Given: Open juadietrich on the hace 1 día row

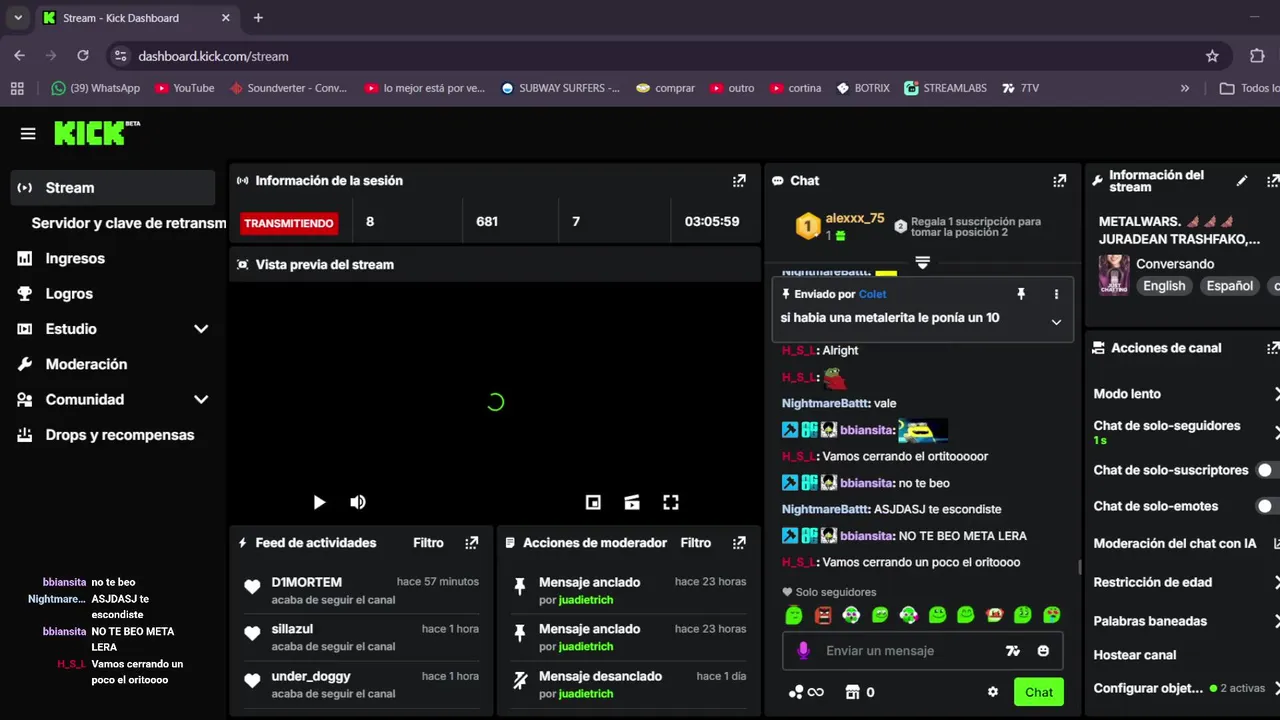Looking at the screenshot, I should 586,694.
